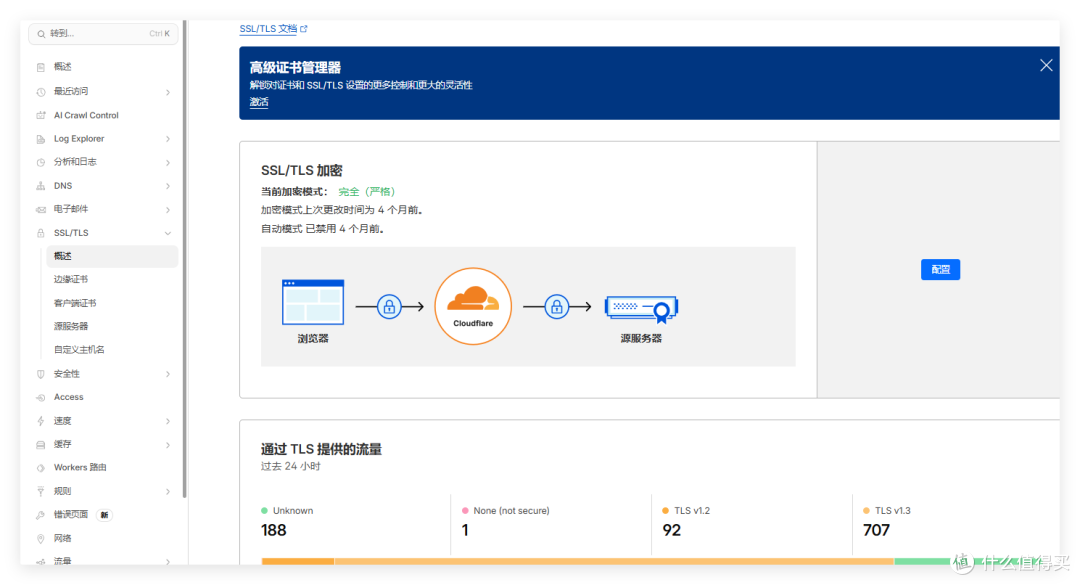Click the TLS v1.3 value 707

(x=876, y=531)
